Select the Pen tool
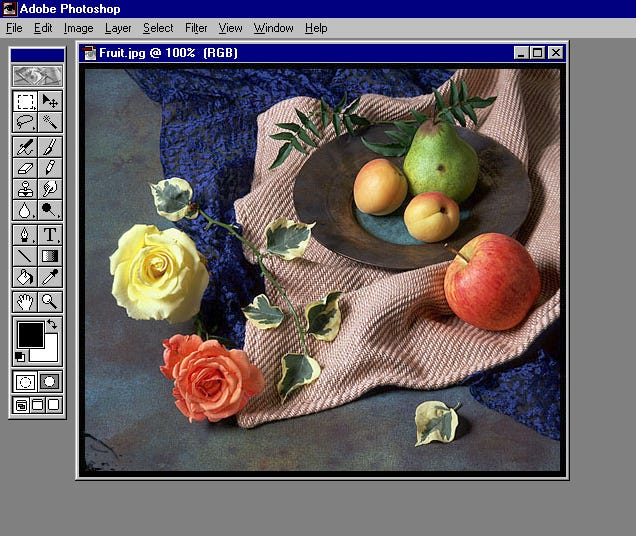Image resolution: width=636 pixels, height=536 pixels. pos(25,235)
